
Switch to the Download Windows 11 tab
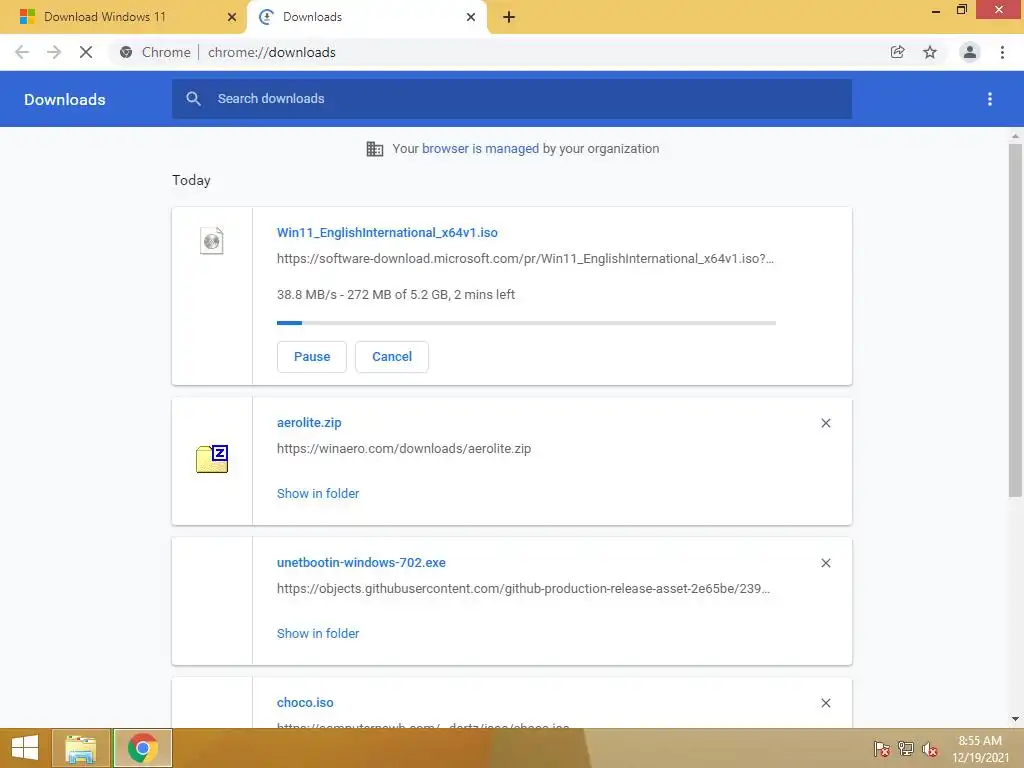click(122, 17)
